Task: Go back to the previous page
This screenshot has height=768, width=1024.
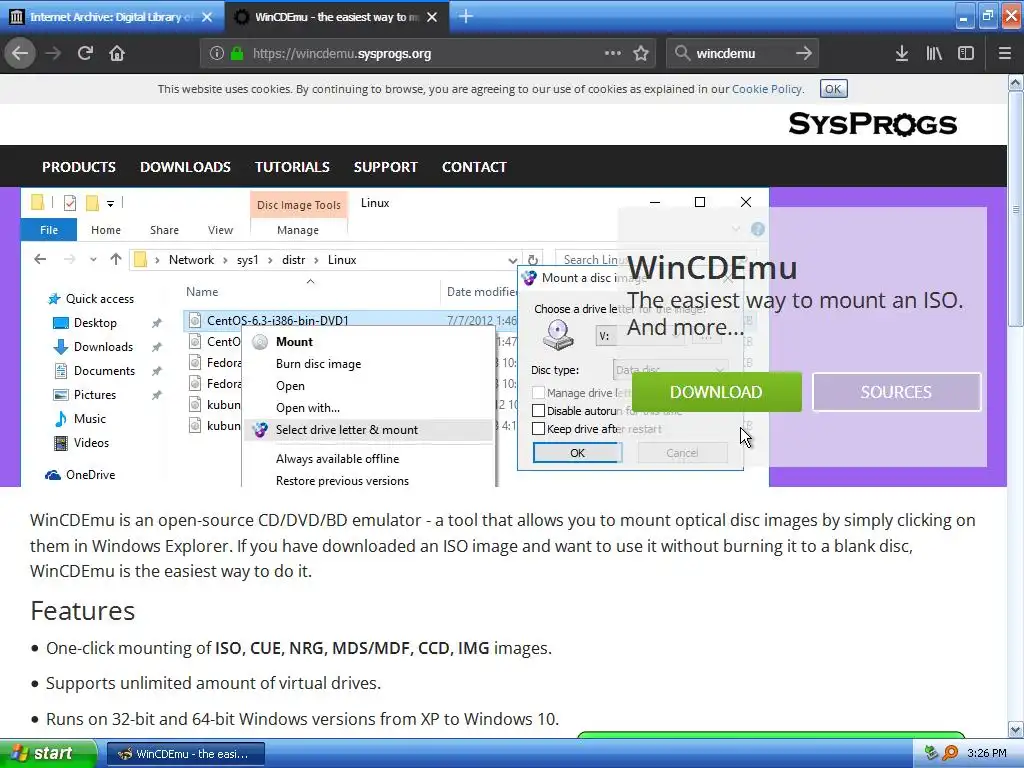Action: (x=20, y=54)
